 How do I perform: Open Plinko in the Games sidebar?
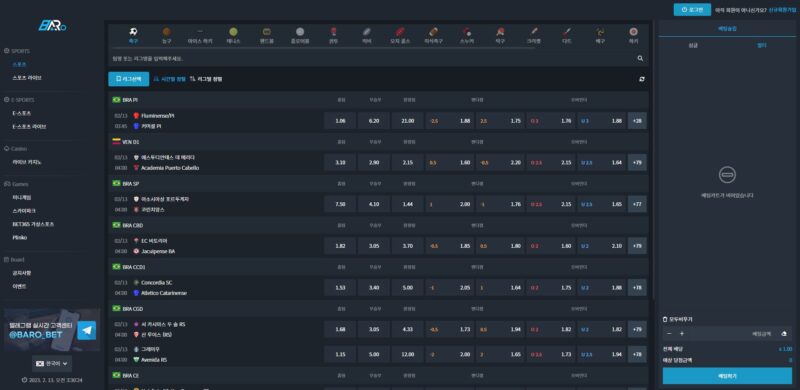pyautogui.click(x=20, y=237)
